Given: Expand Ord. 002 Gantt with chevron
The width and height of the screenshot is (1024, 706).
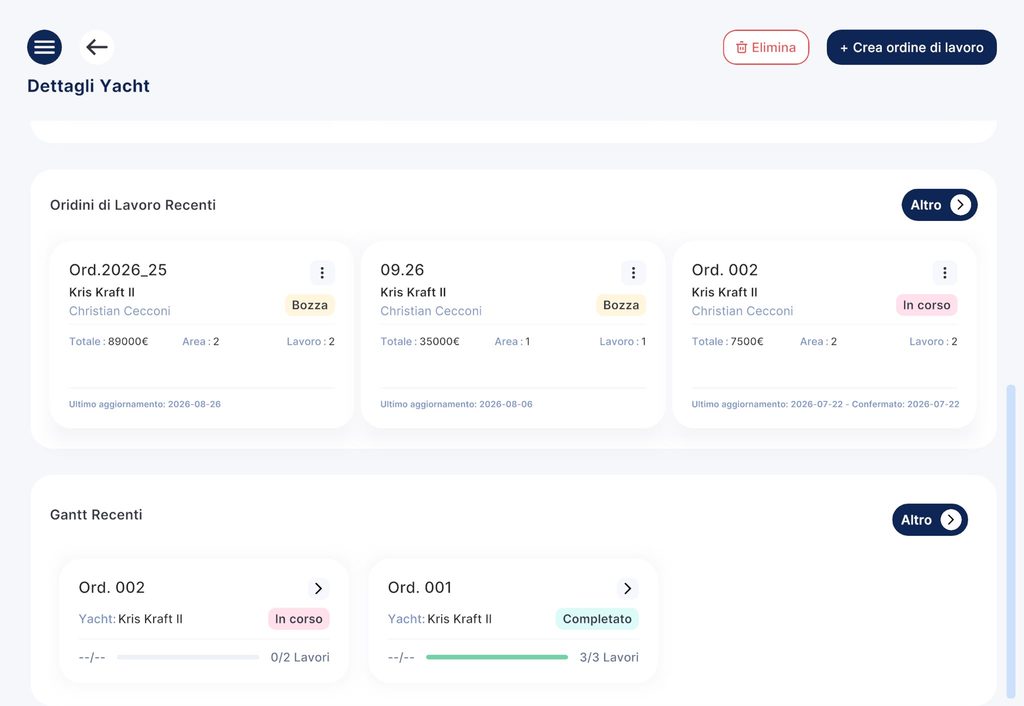Looking at the screenshot, I should coord(318,588).
